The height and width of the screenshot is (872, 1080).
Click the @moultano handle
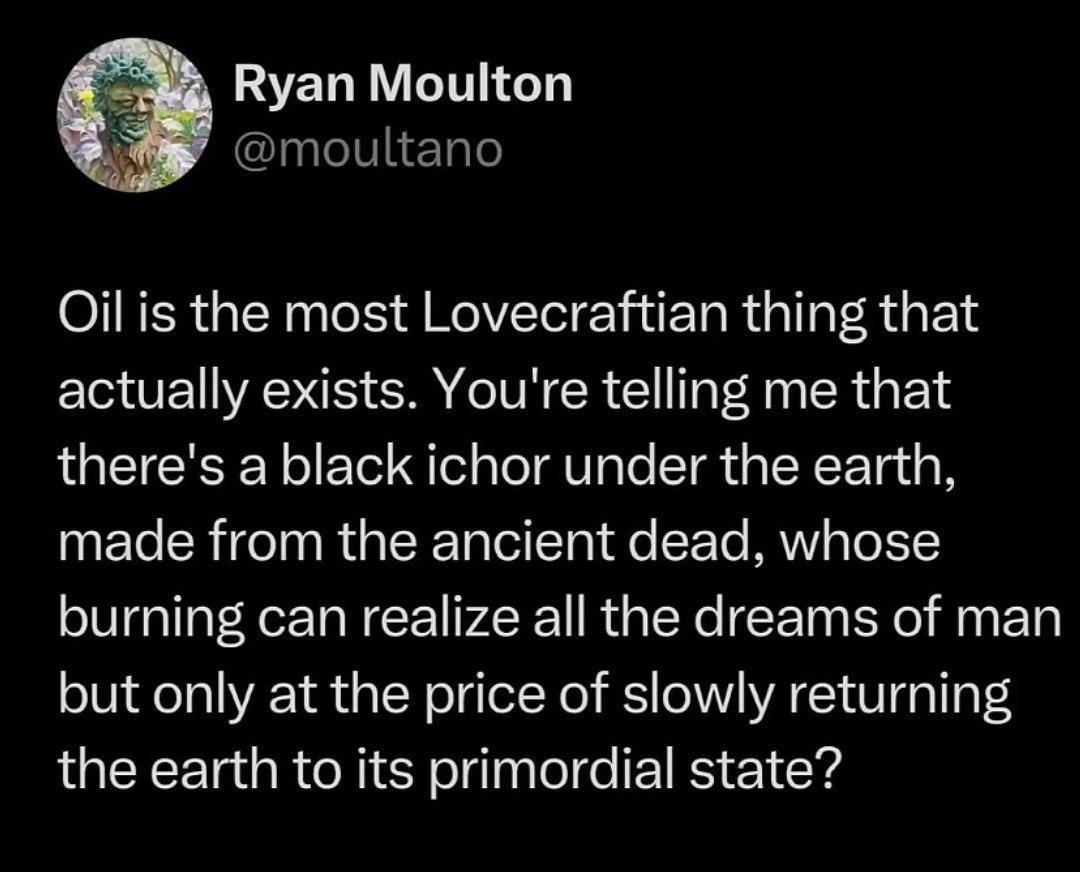point(367,150)
